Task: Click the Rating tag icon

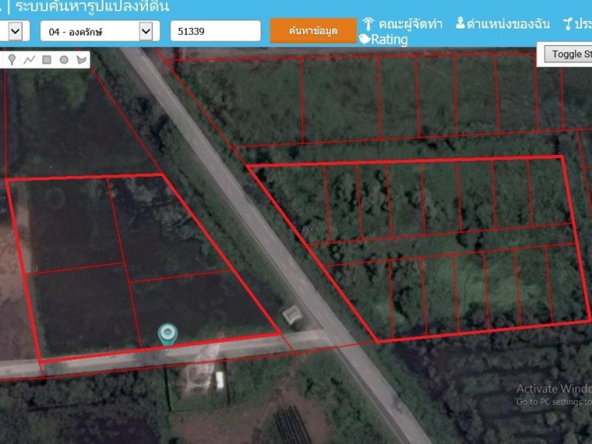Action: (x=364, y=39)
